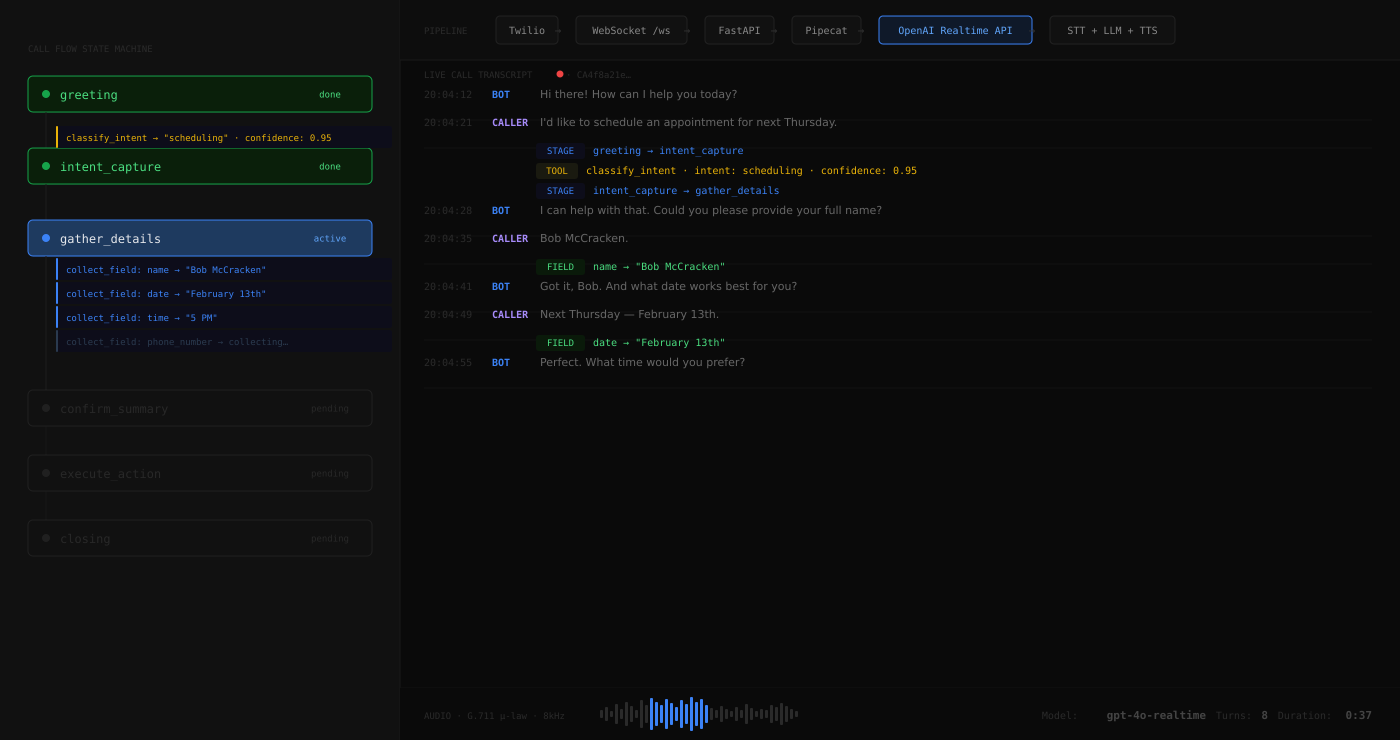Viewport: 1400px width, 740px height.
Task: Open the confirm_summary state label
Action: coord(114,409)
